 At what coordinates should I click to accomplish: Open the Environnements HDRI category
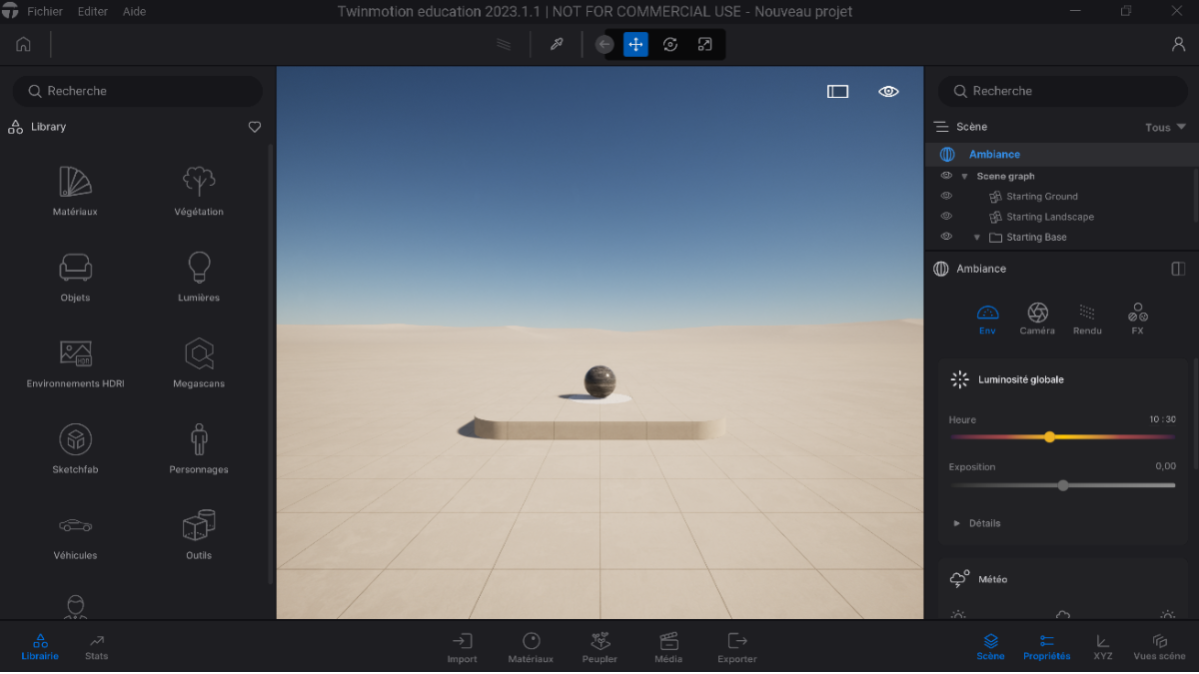coord(74,360)
